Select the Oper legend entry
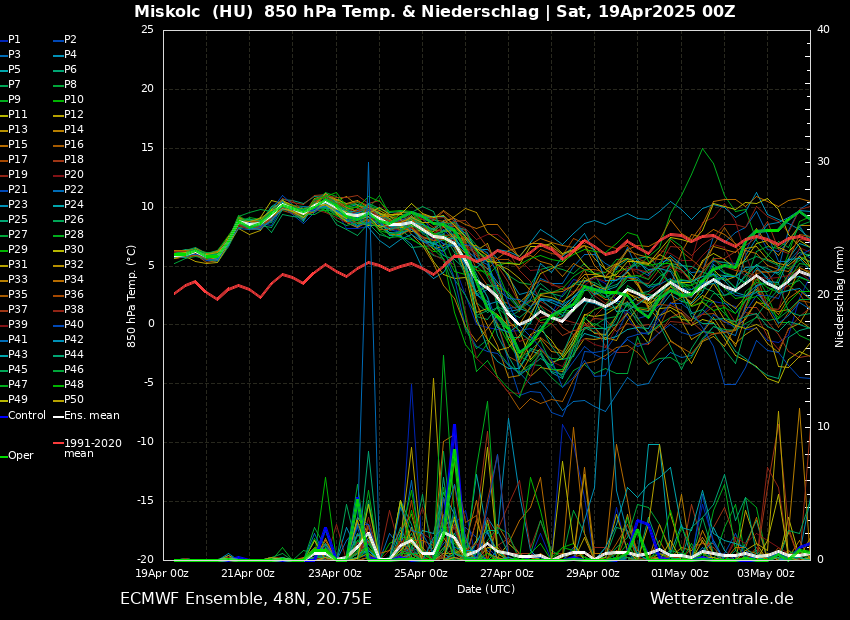The height and width of the screenshot is (620, 850). tap(21, 456)
